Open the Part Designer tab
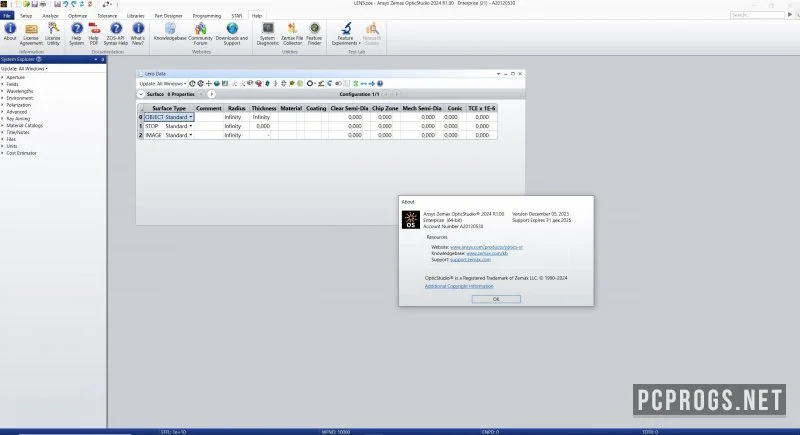 tap(168, 16)
